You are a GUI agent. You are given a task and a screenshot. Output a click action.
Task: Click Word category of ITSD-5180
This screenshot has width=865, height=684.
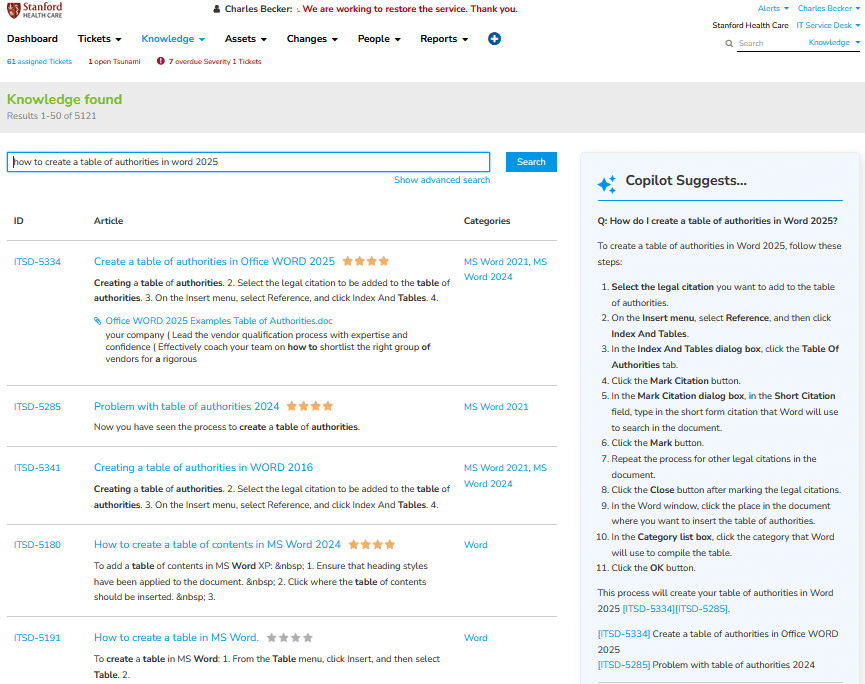[476, 544]
